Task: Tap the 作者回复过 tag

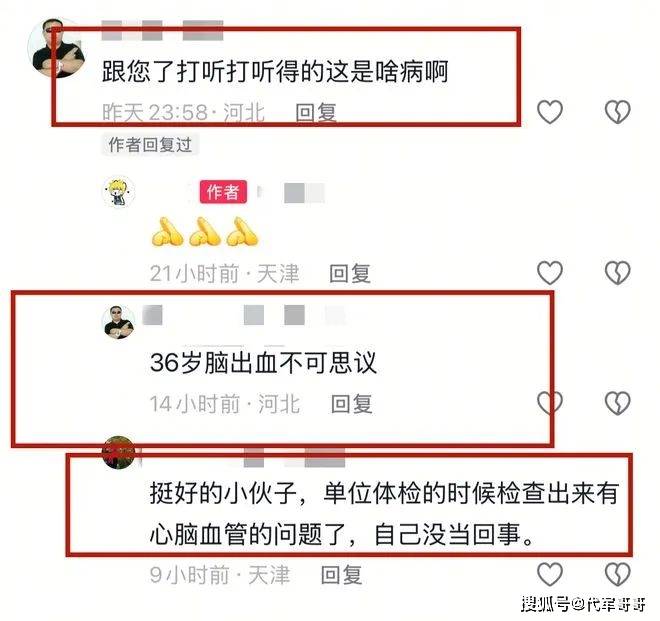Action: (150, 145)
